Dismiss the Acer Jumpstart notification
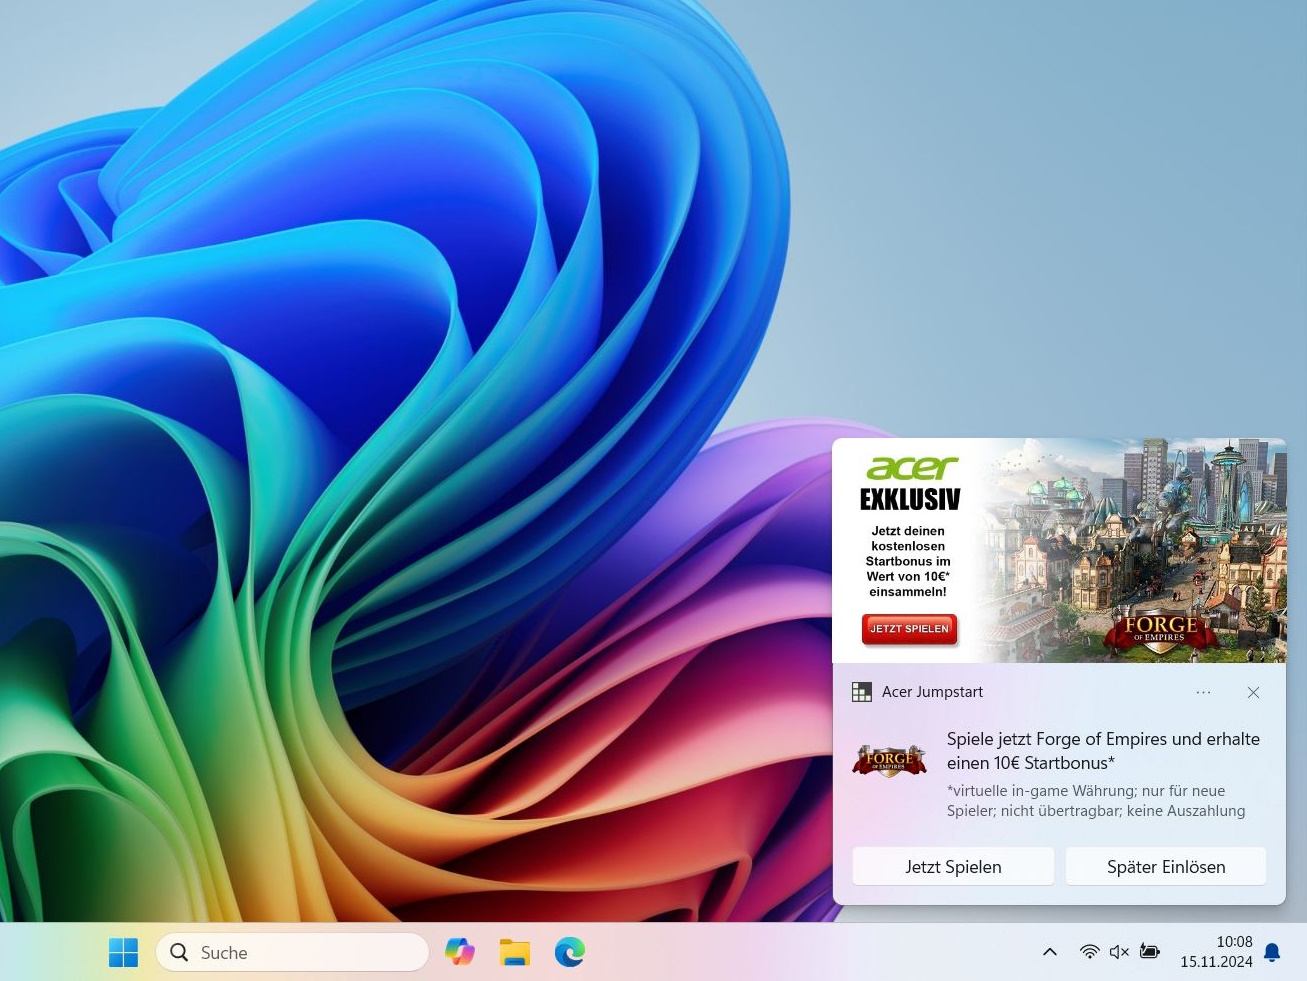 pos(1253,692)
